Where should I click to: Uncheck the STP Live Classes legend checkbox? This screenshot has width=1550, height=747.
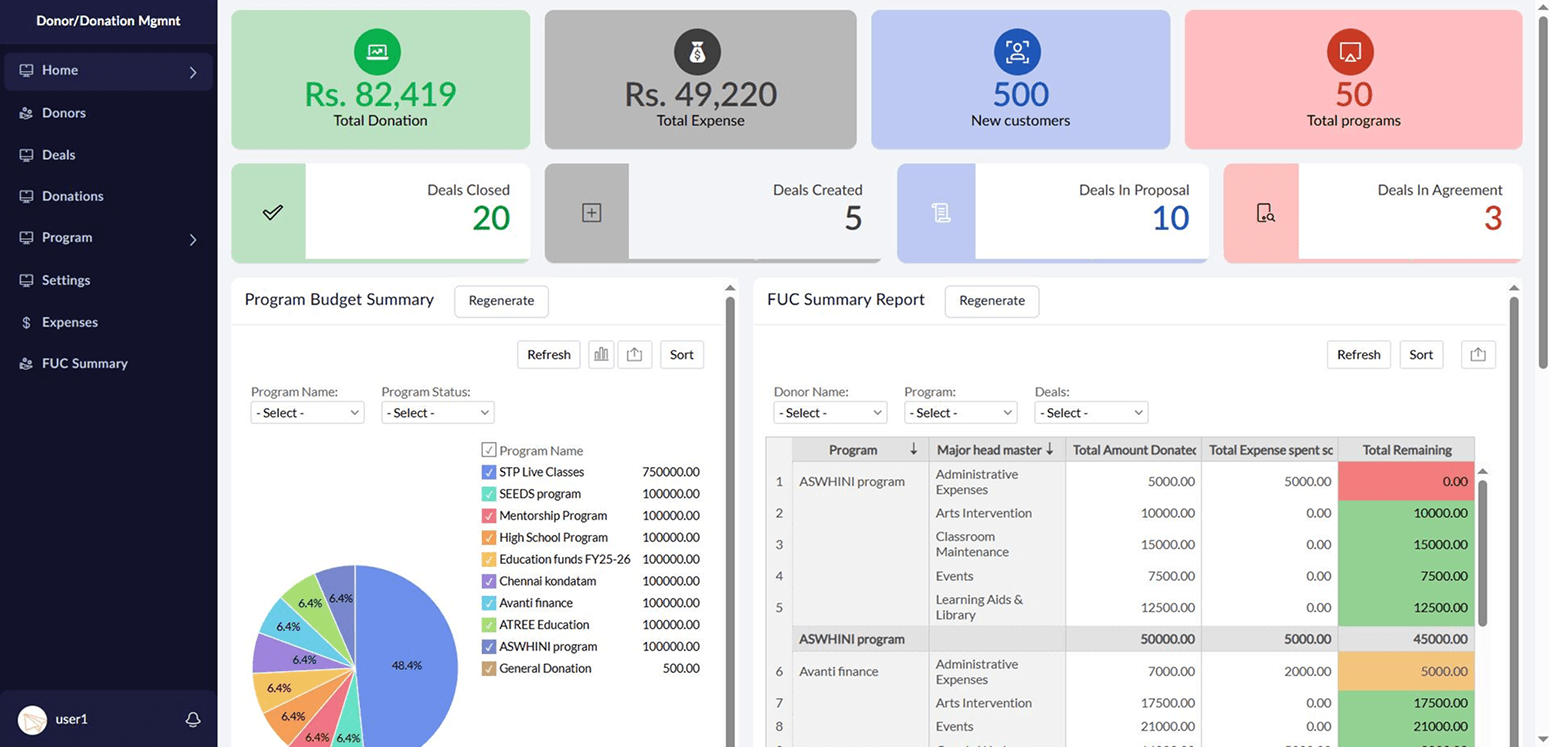pyautogui.click(x=489, y=472)
